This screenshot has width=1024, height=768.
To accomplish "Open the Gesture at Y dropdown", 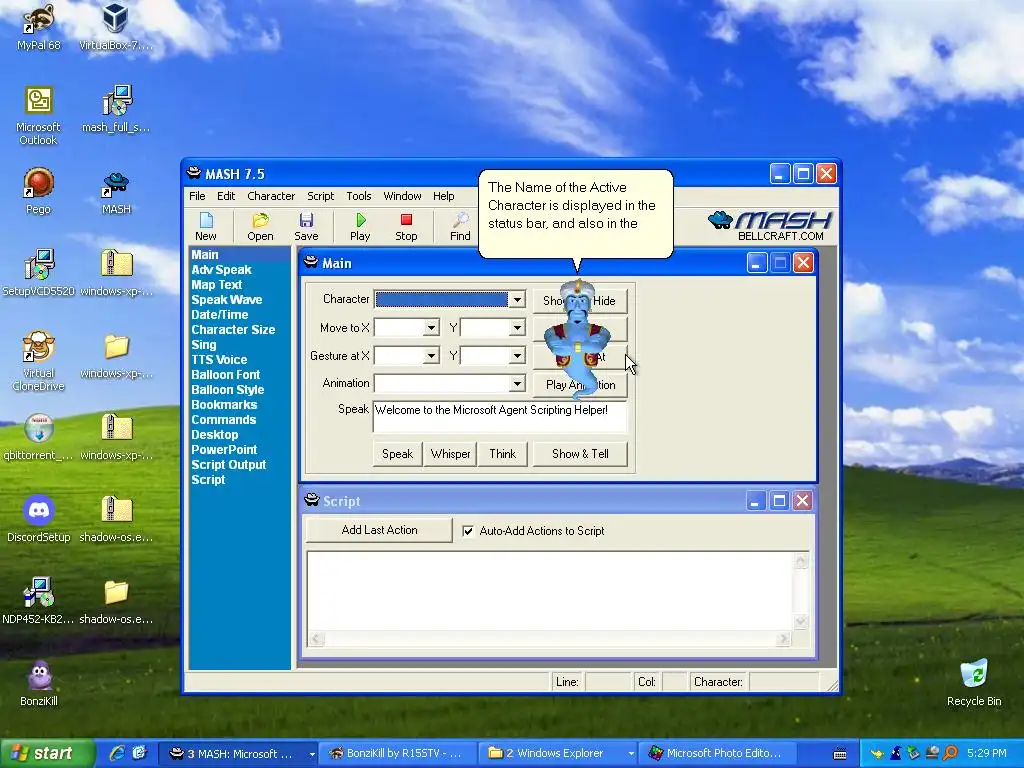I will [517, 356].
